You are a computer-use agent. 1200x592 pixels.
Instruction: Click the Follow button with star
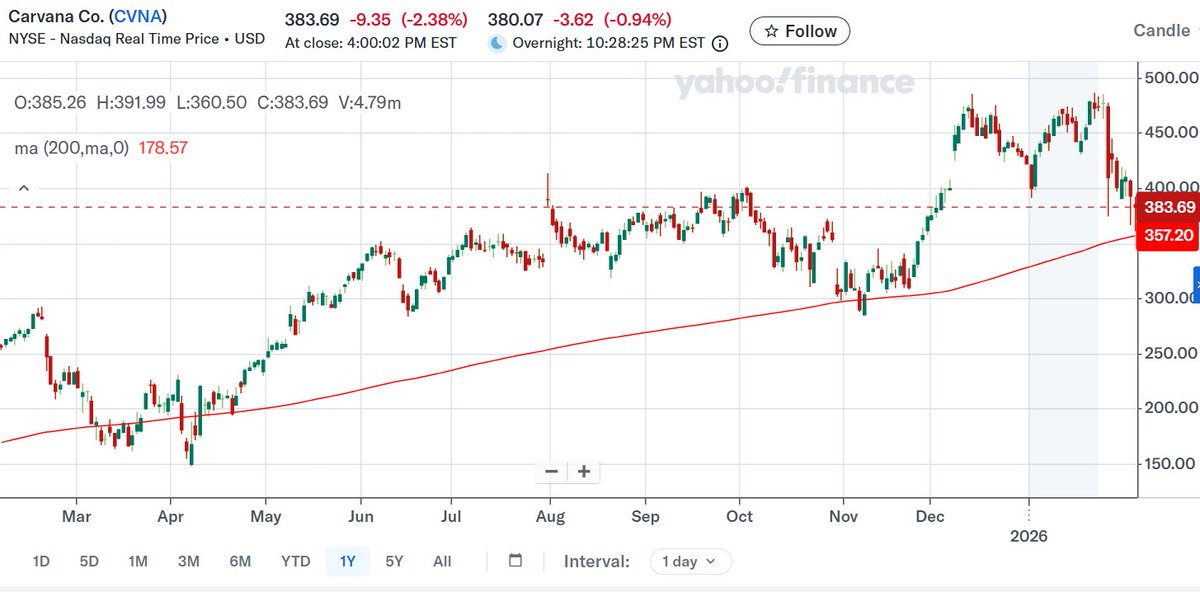[x=800, y=31]
